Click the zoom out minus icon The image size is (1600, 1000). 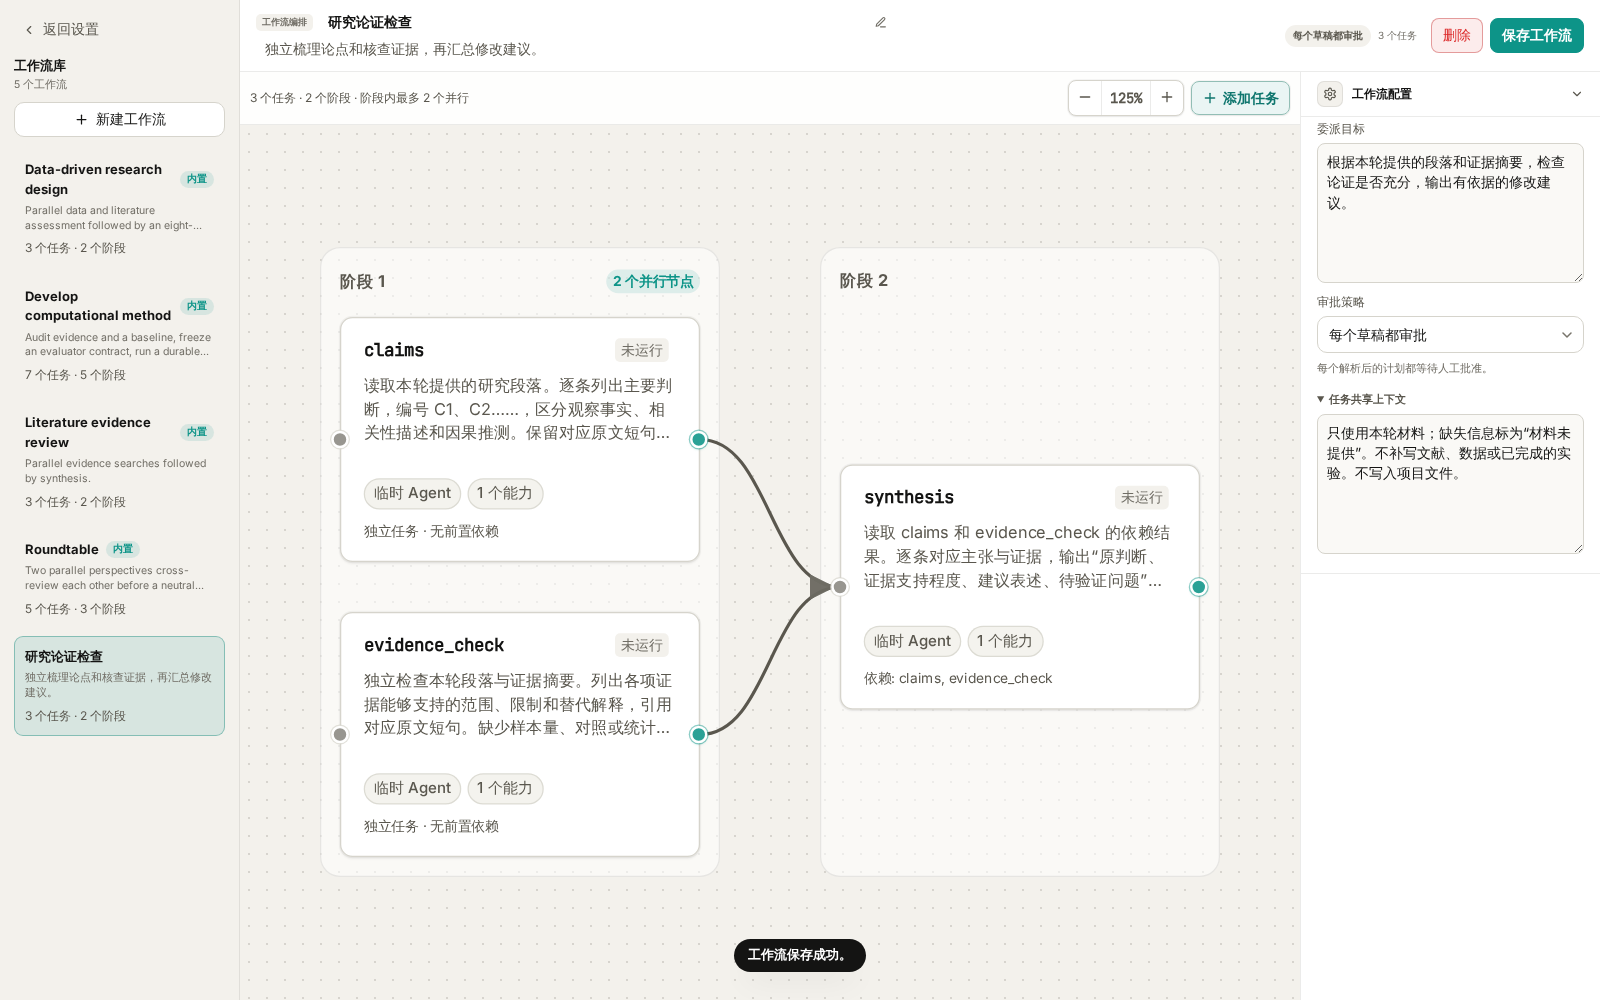point(1085,98)
